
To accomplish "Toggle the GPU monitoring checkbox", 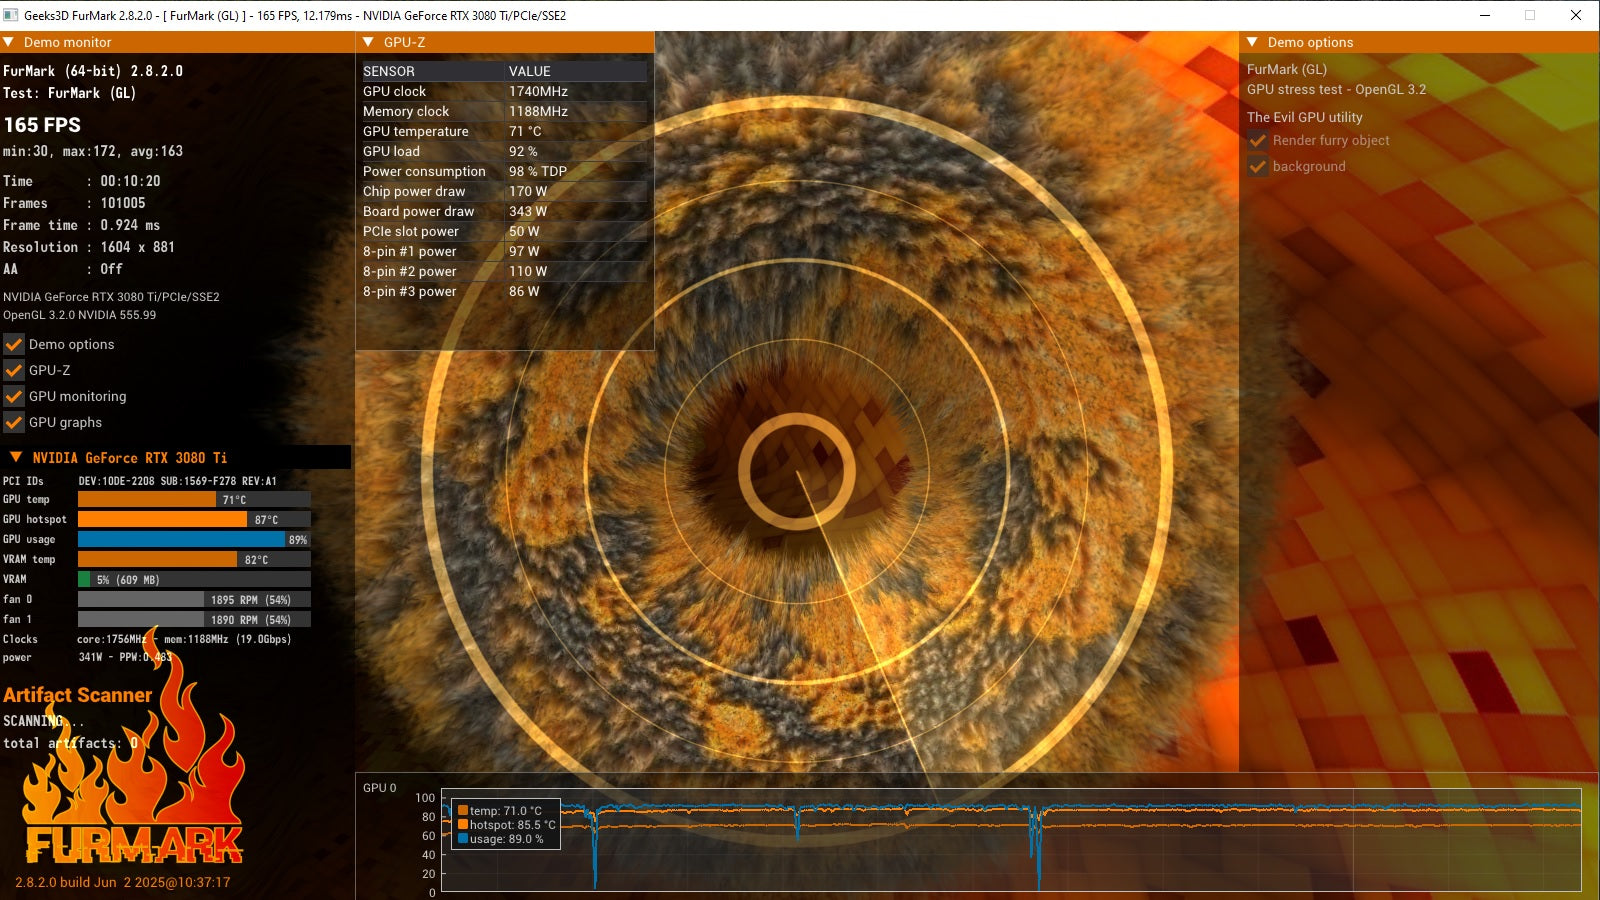I will pos(14,396).
